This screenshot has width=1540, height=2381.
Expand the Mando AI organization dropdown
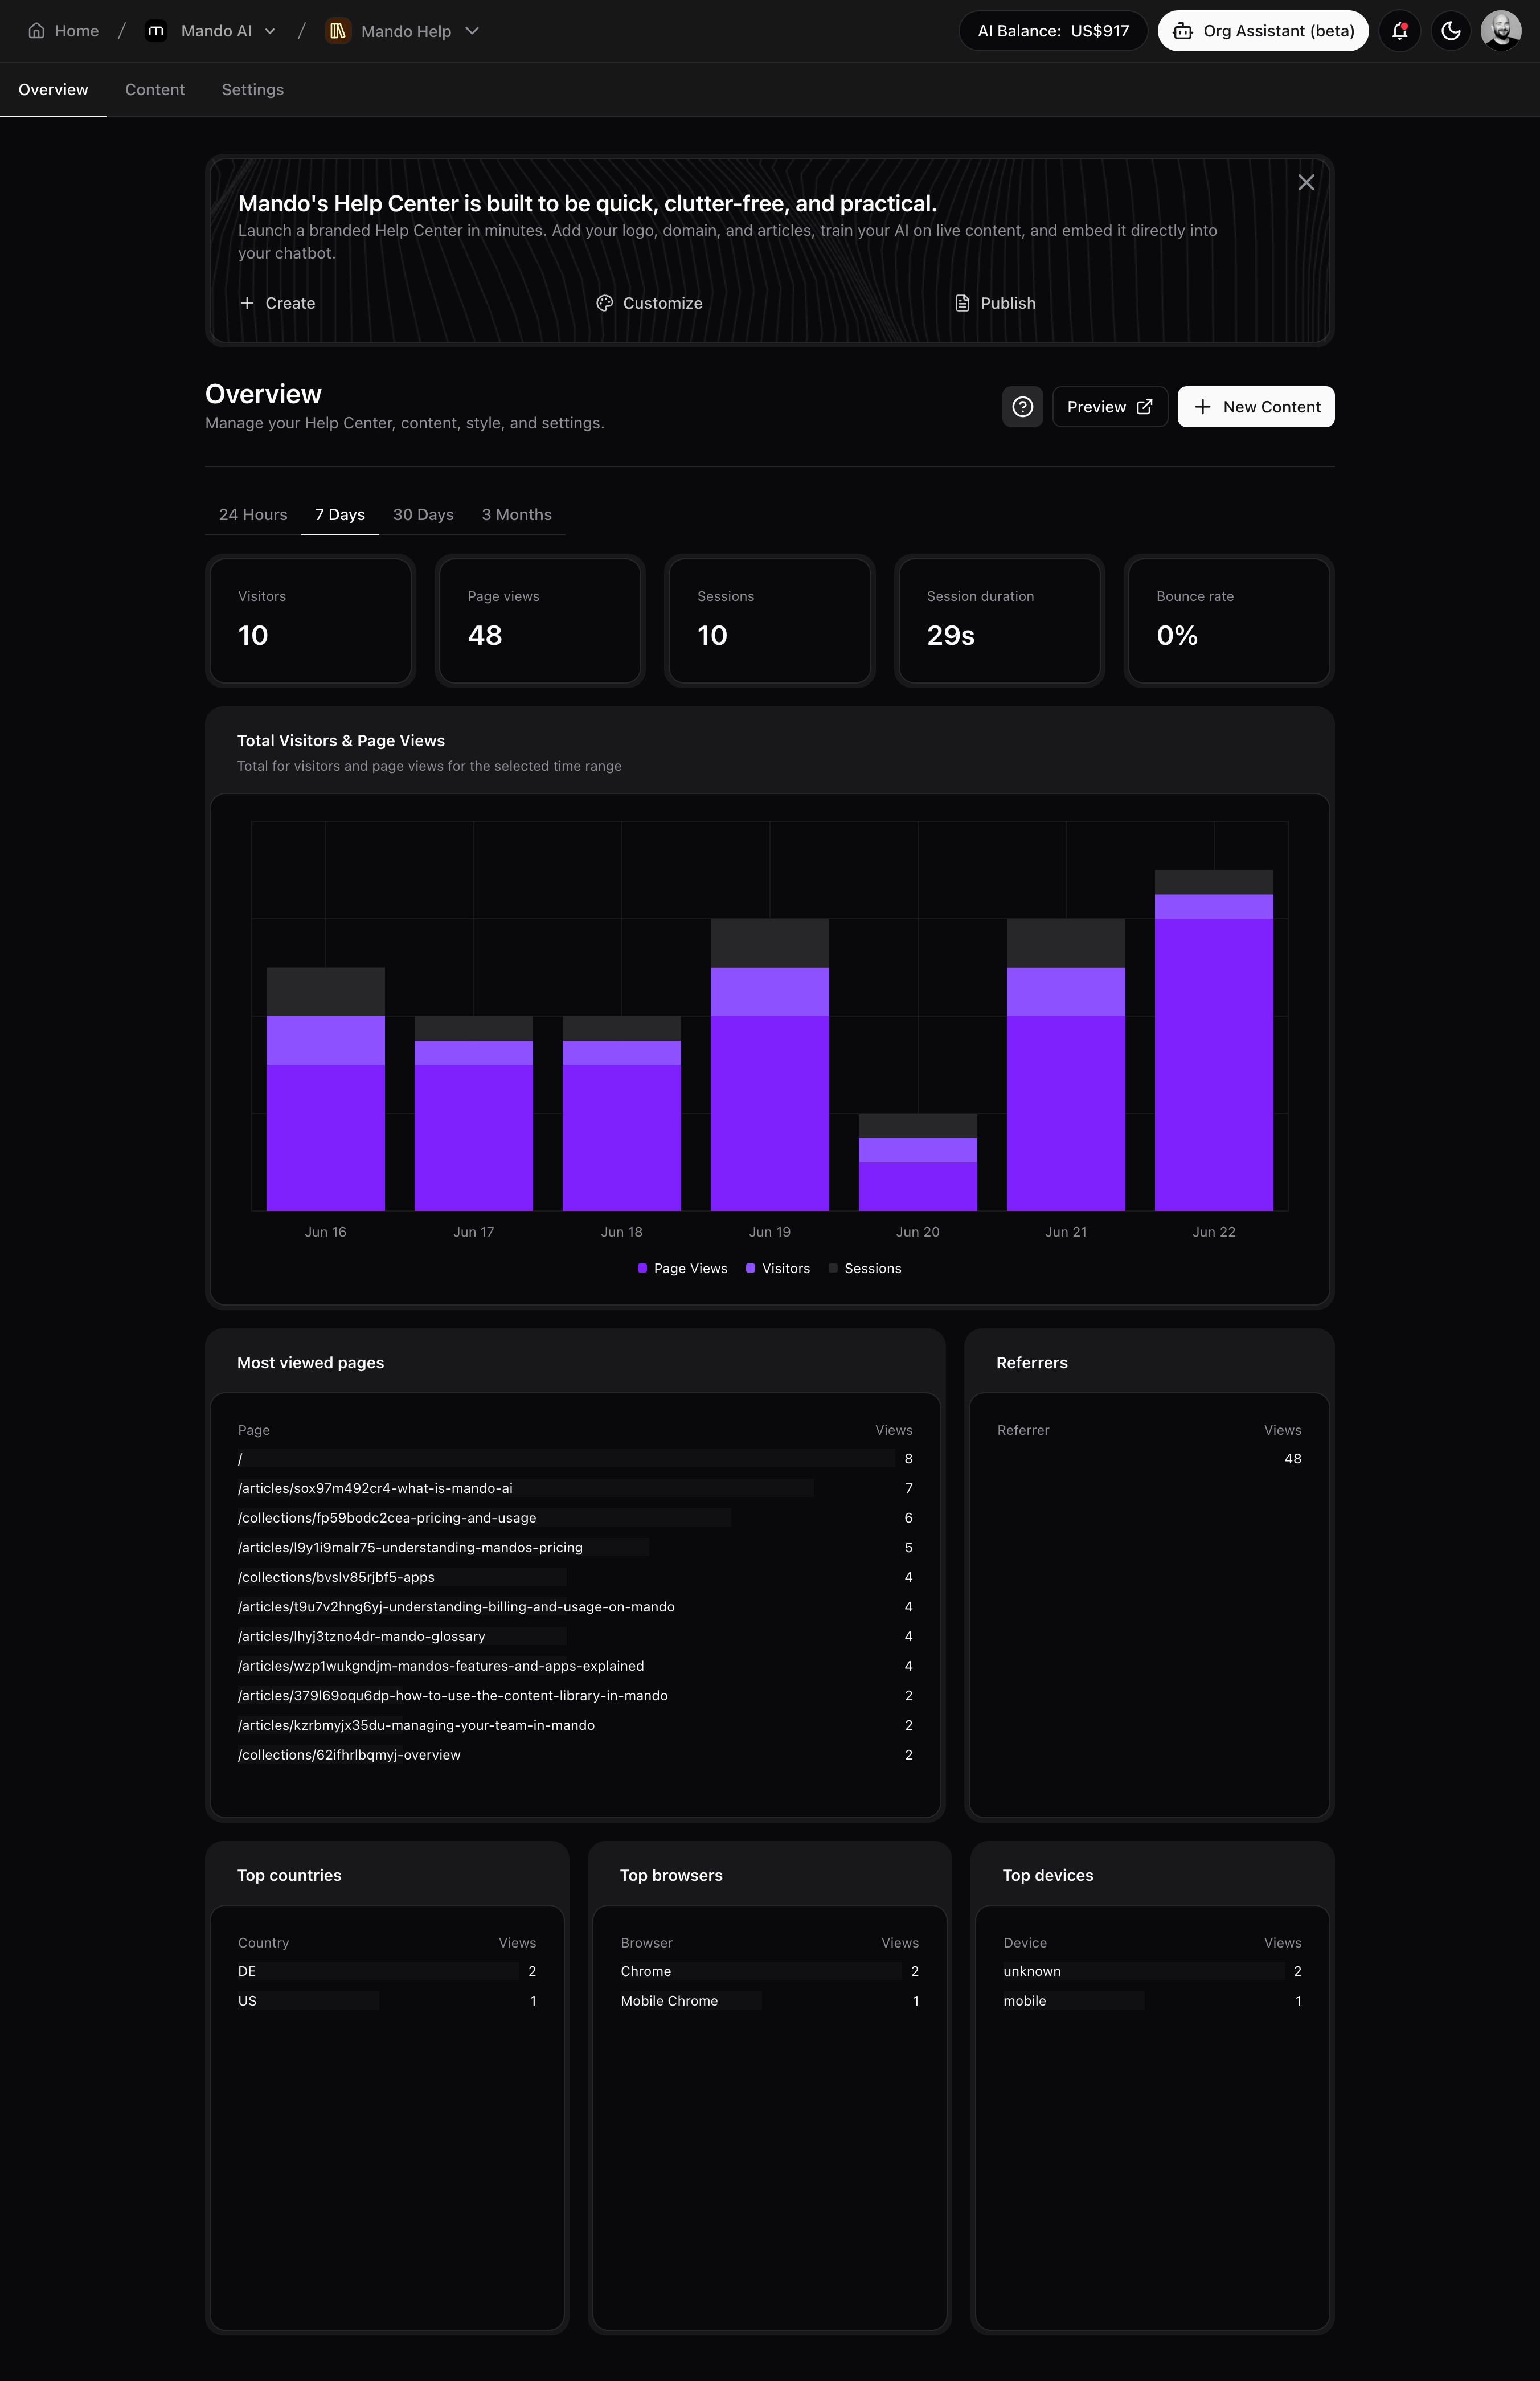[x=270, y=31]
